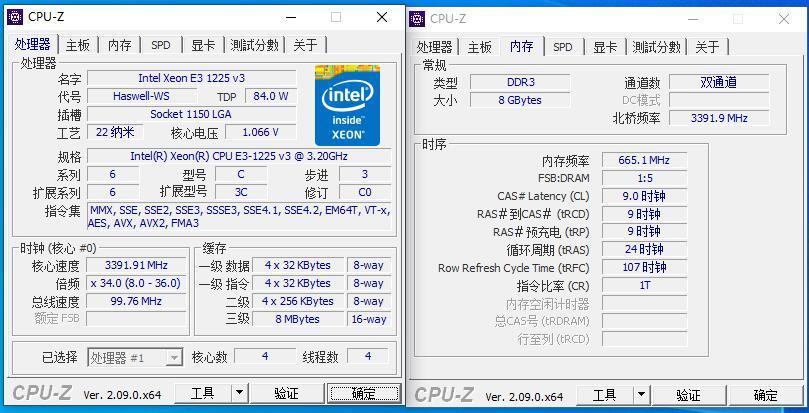Click the 确定 button in right window
This screenshot has height=413, width=809.
pos(766,395)
